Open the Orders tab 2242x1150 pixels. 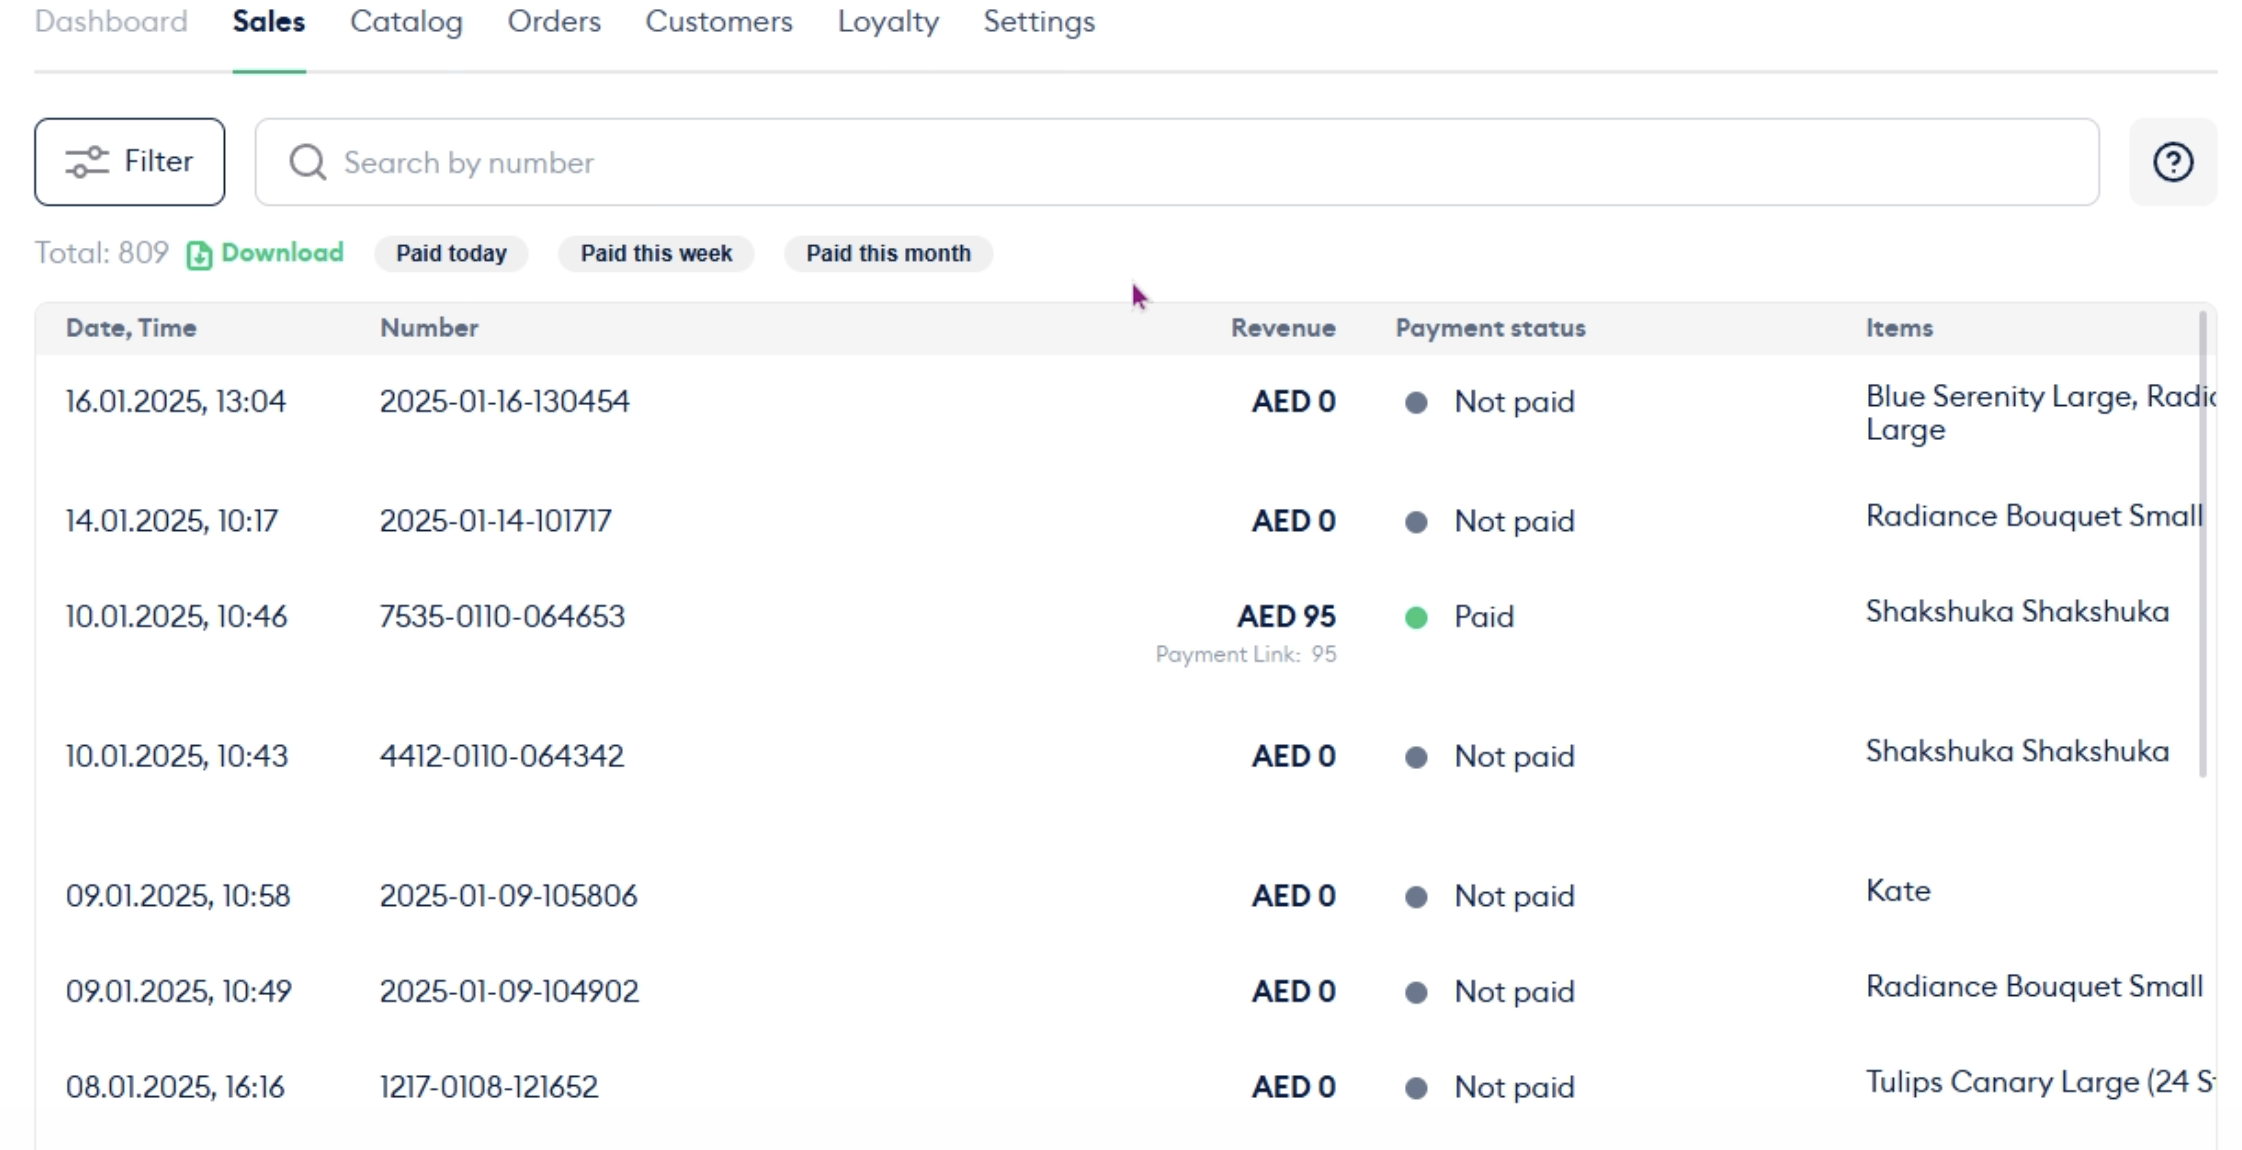tap(554, 22)
